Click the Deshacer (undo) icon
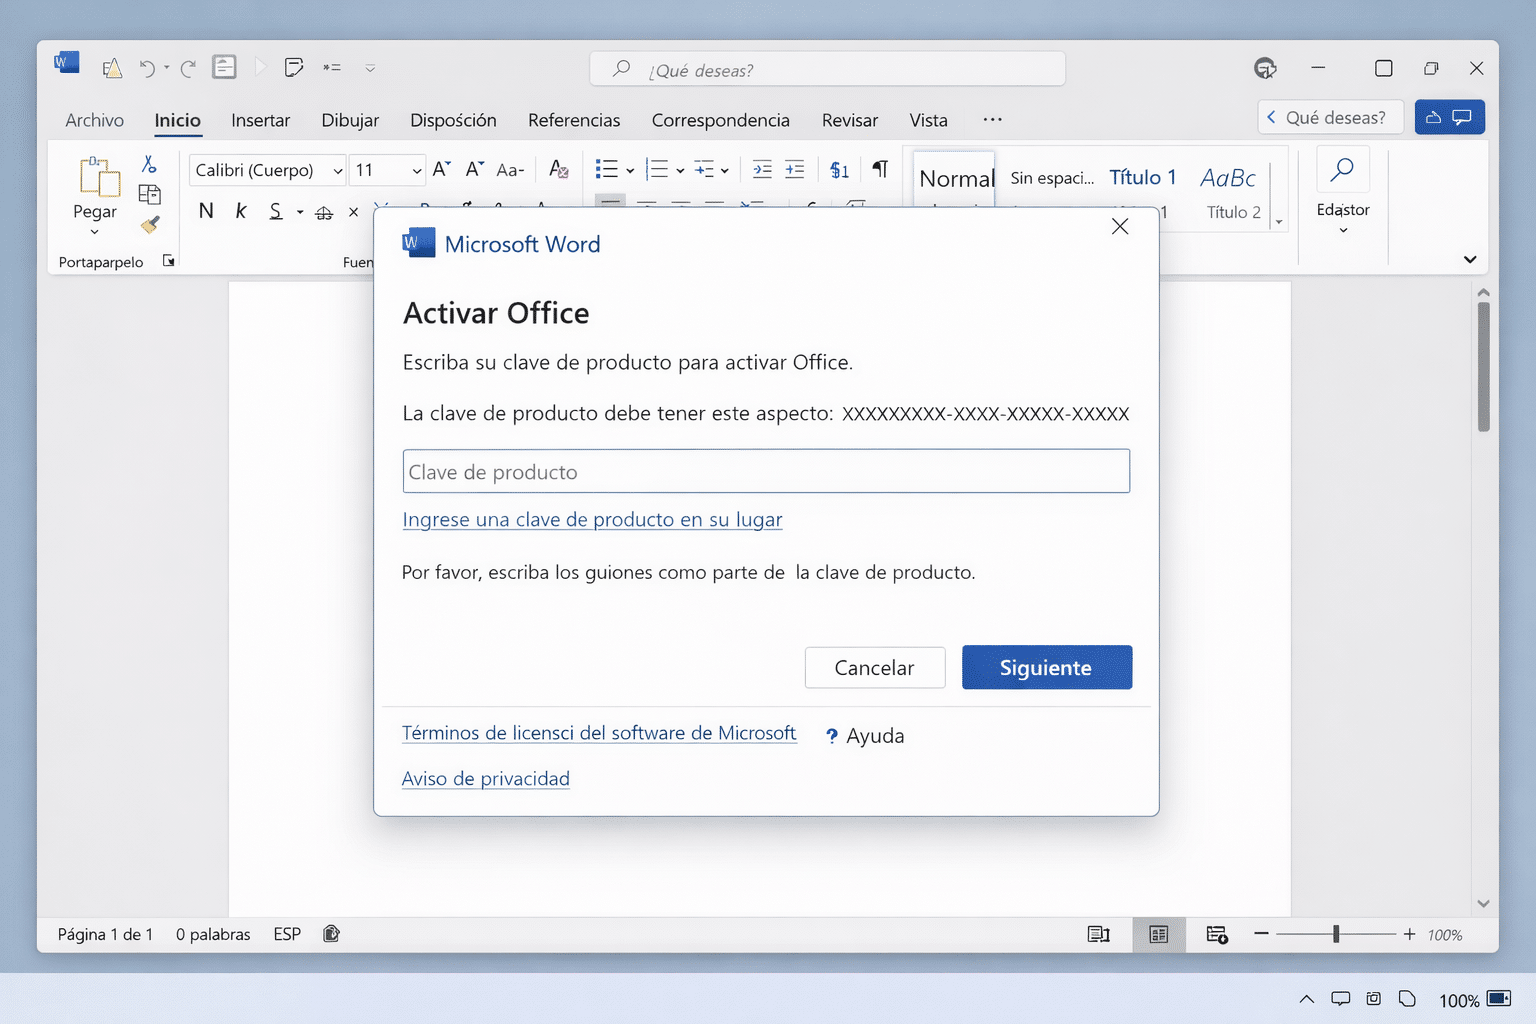Image resolution: width=1536 pixels, height=1024 pixels. click(145, 67)
